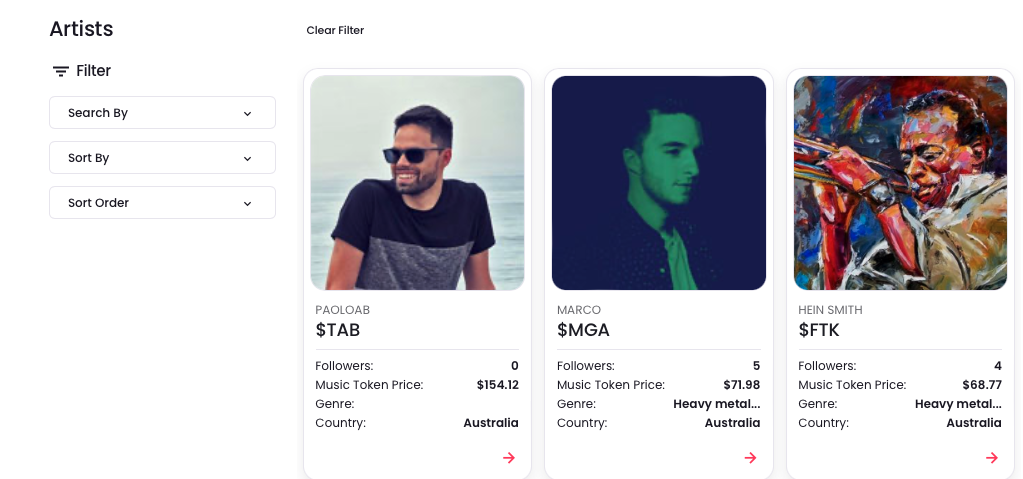Select the $TAB token name

[338, 330]
